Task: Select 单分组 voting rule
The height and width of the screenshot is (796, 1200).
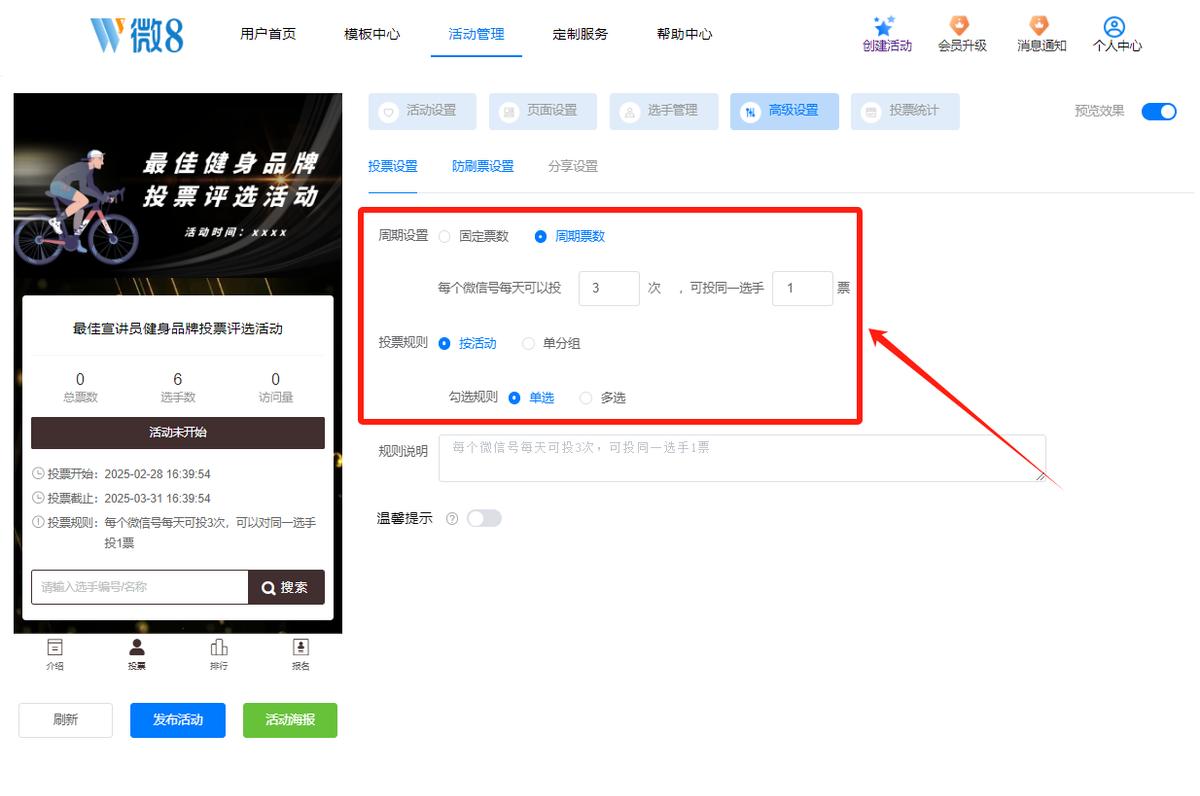Action: click(x=551, y=343)
